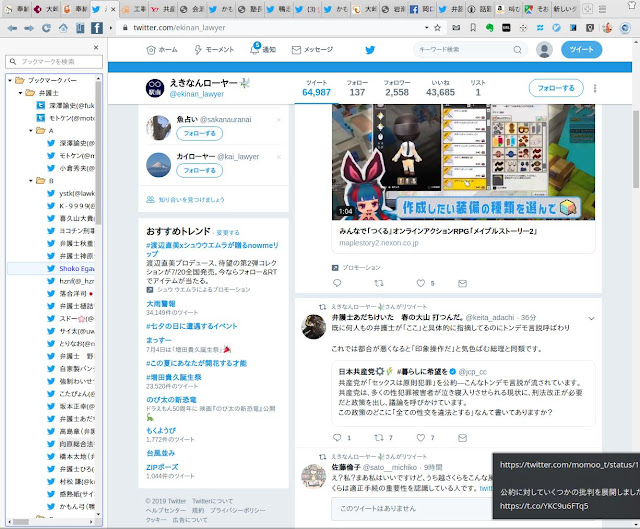The height and width of the screenshot is (529, 640).
Task: Reload the current Twitter page
Action: tap(47, 28)
